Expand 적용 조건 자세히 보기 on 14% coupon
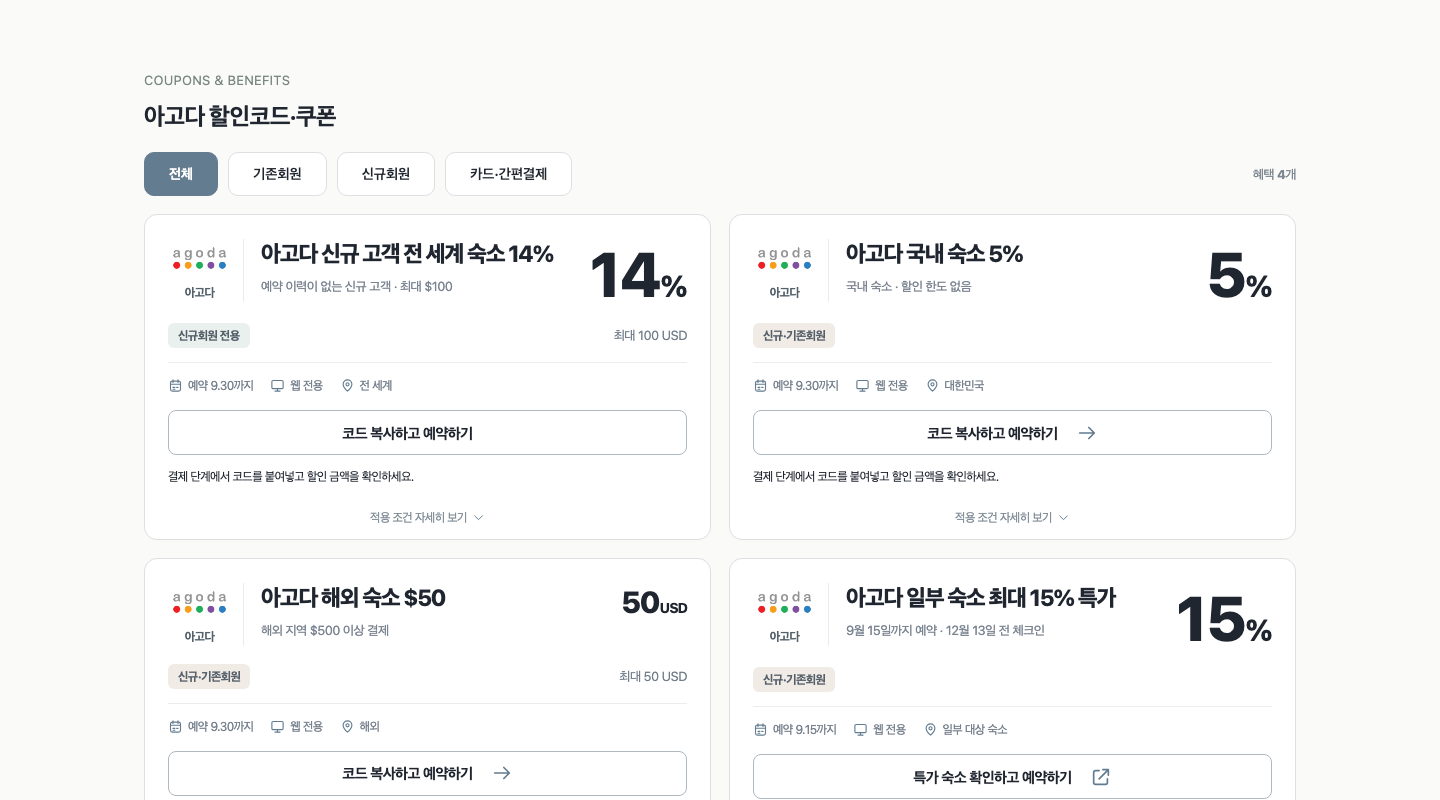1440x800 pixels. pyautogui.click(x=427, y=517)
